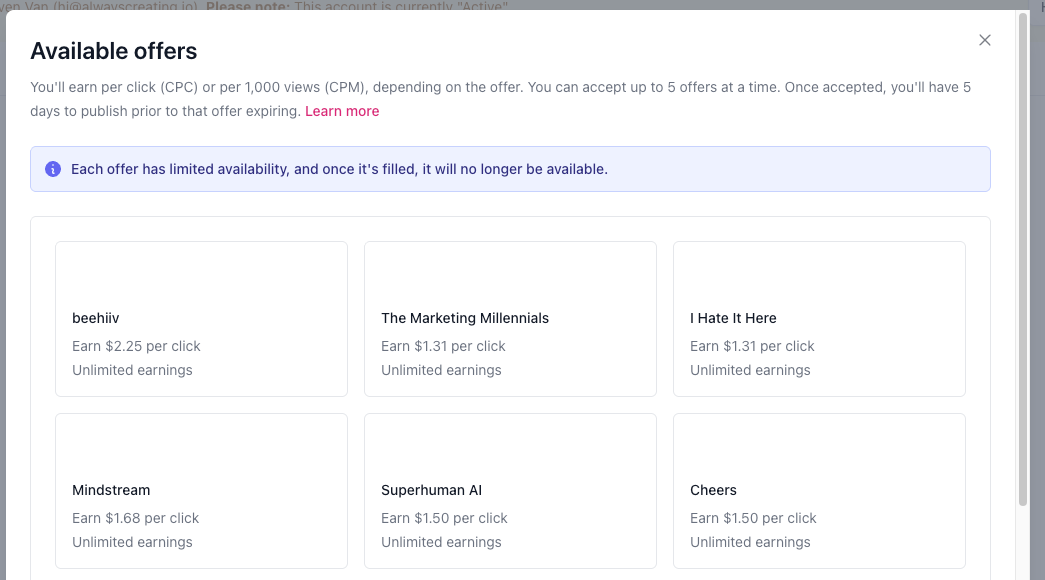
Task: Click the Earn $2.25 per click text
Action: click(x=136, y=346)
